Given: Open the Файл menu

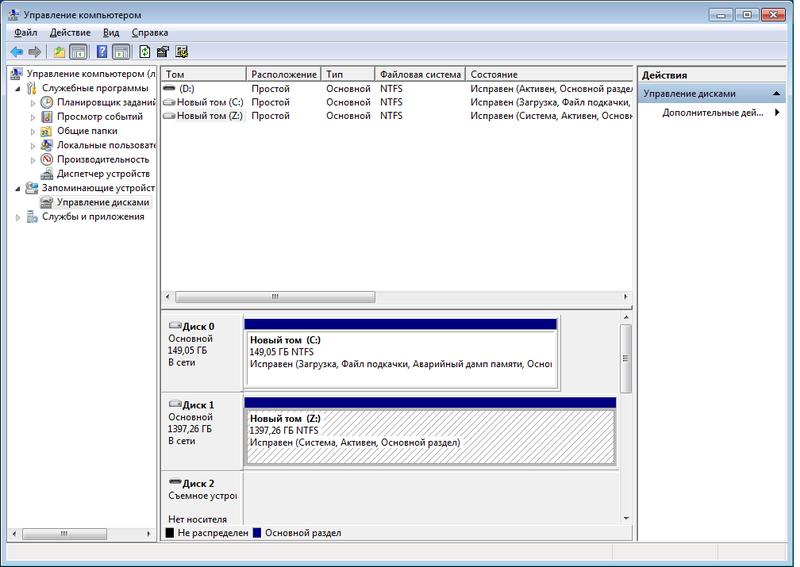Looking at the screenshot, I should 26,33.
